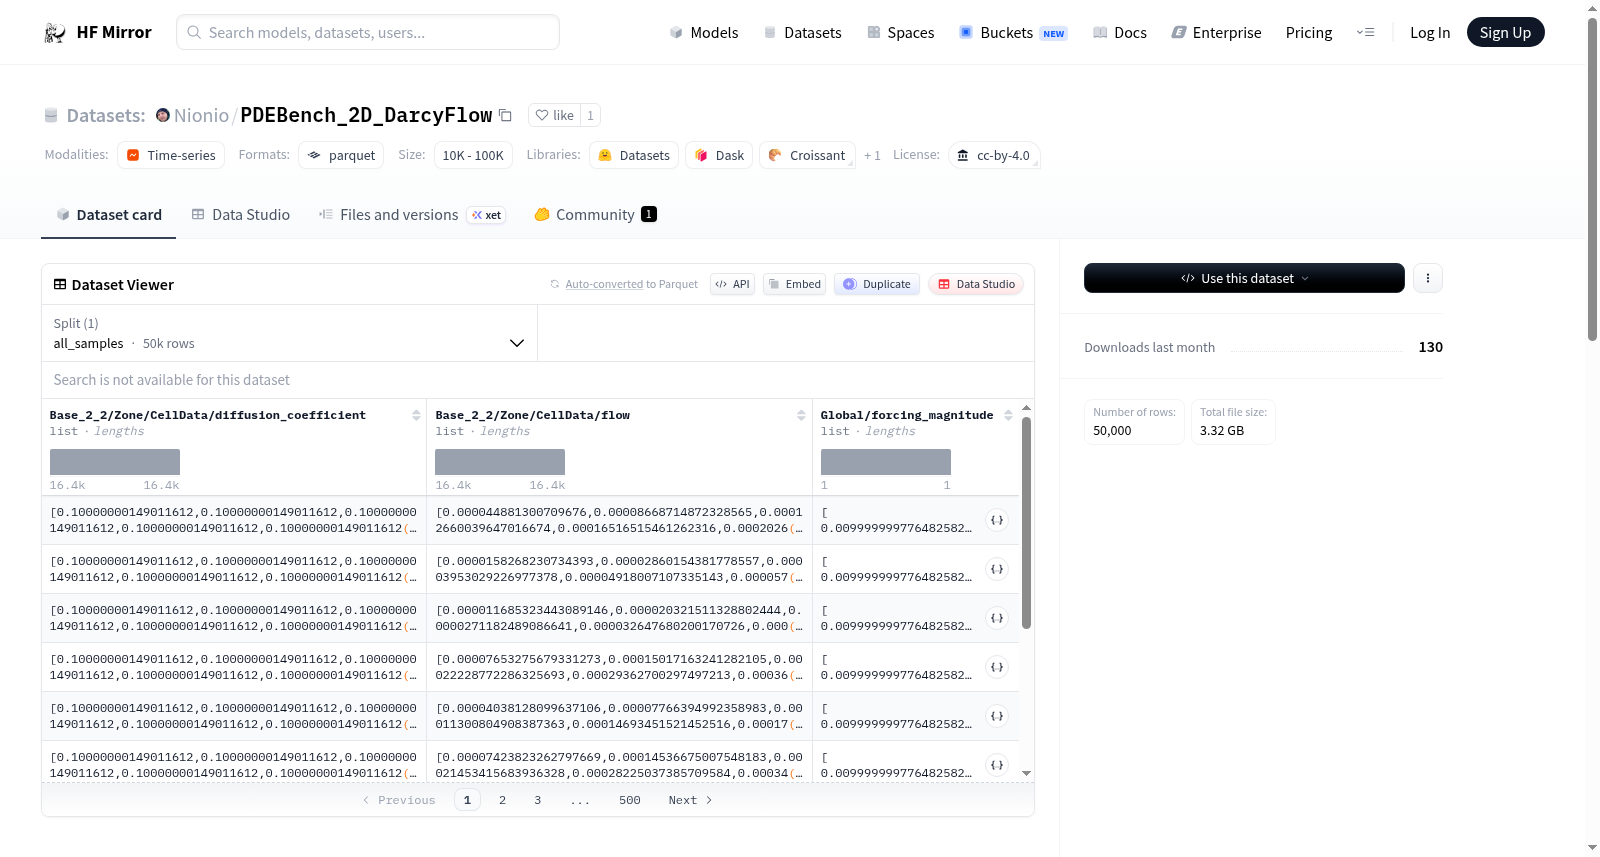Open the Files and versions tab
Image resolution: width=1600 pixels, height=857 pixels.
411,215
